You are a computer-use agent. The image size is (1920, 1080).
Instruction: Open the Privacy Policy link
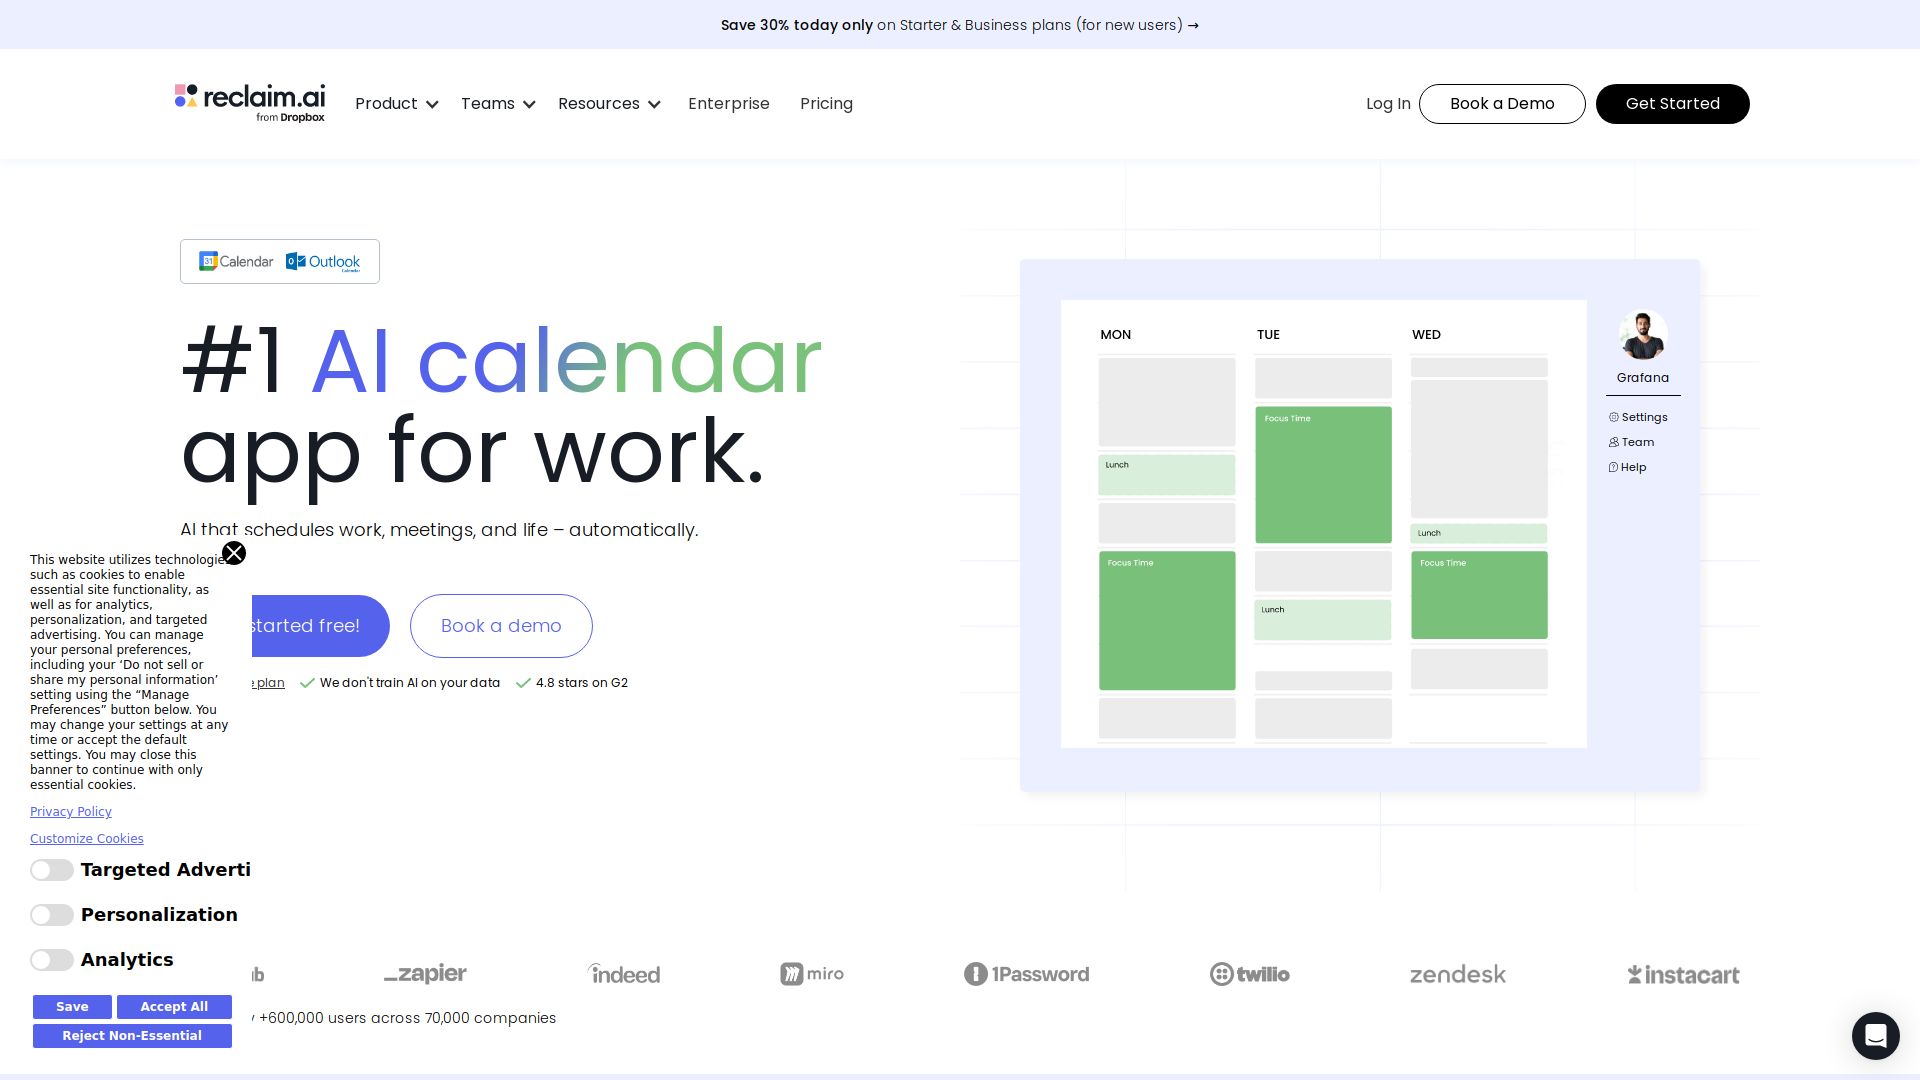(71, 812)
